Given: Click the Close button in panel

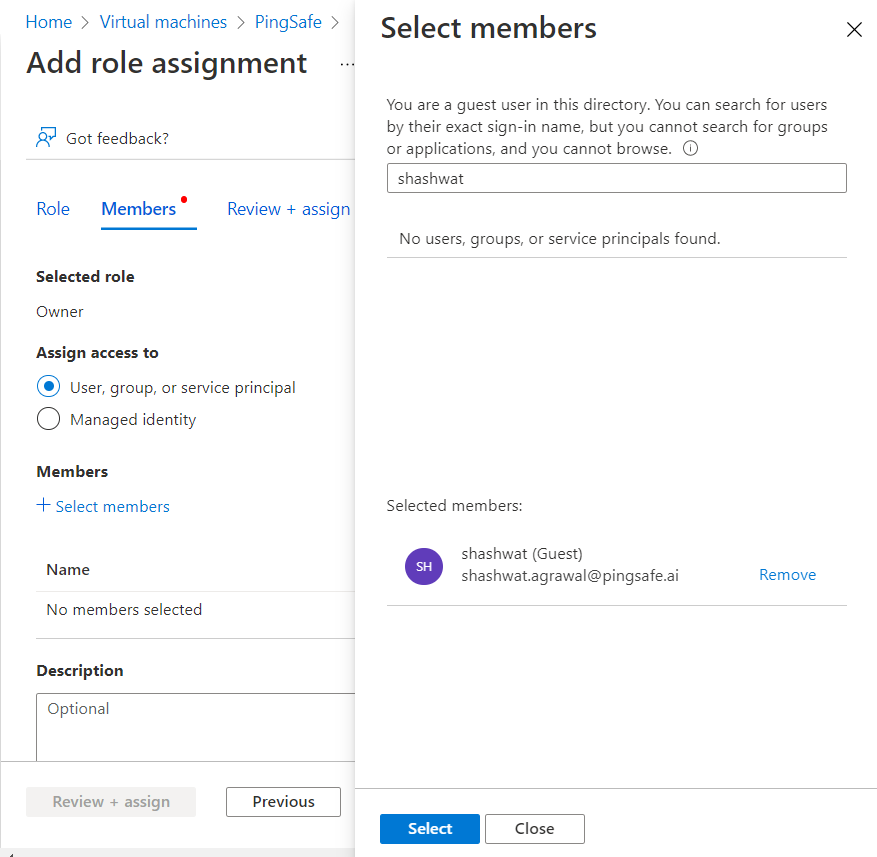Looking at the screenshot, I should 534,828.
